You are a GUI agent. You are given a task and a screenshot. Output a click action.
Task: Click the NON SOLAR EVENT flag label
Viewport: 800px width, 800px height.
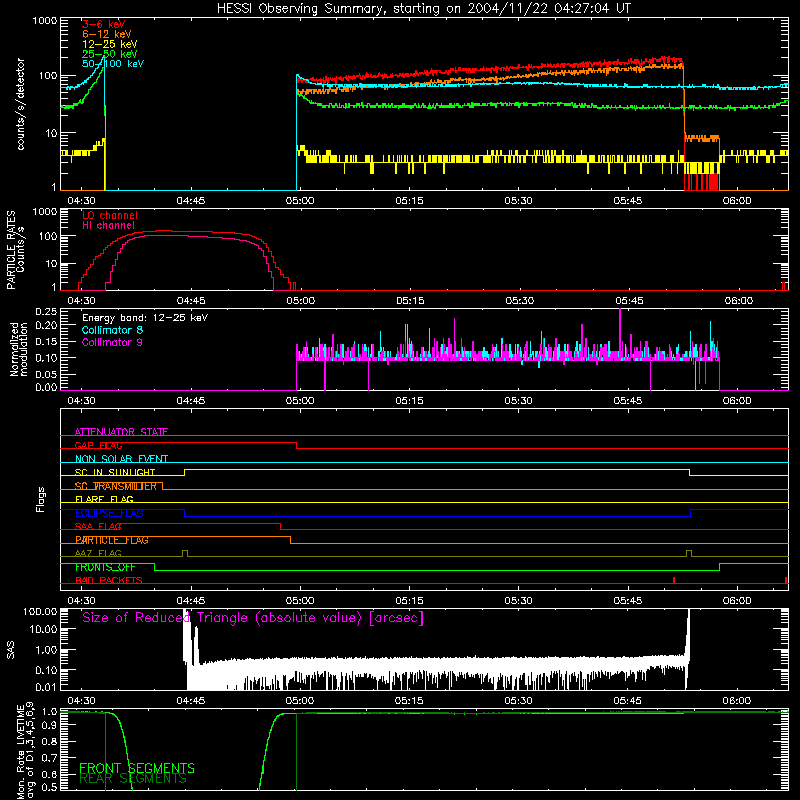coord(121,459)
